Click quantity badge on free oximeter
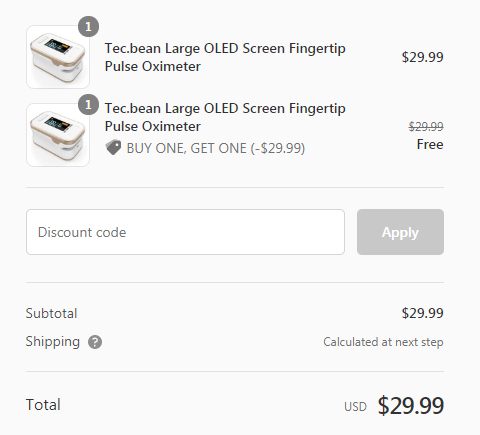This screenshot has width=480, height=435. tap(88, 105)
